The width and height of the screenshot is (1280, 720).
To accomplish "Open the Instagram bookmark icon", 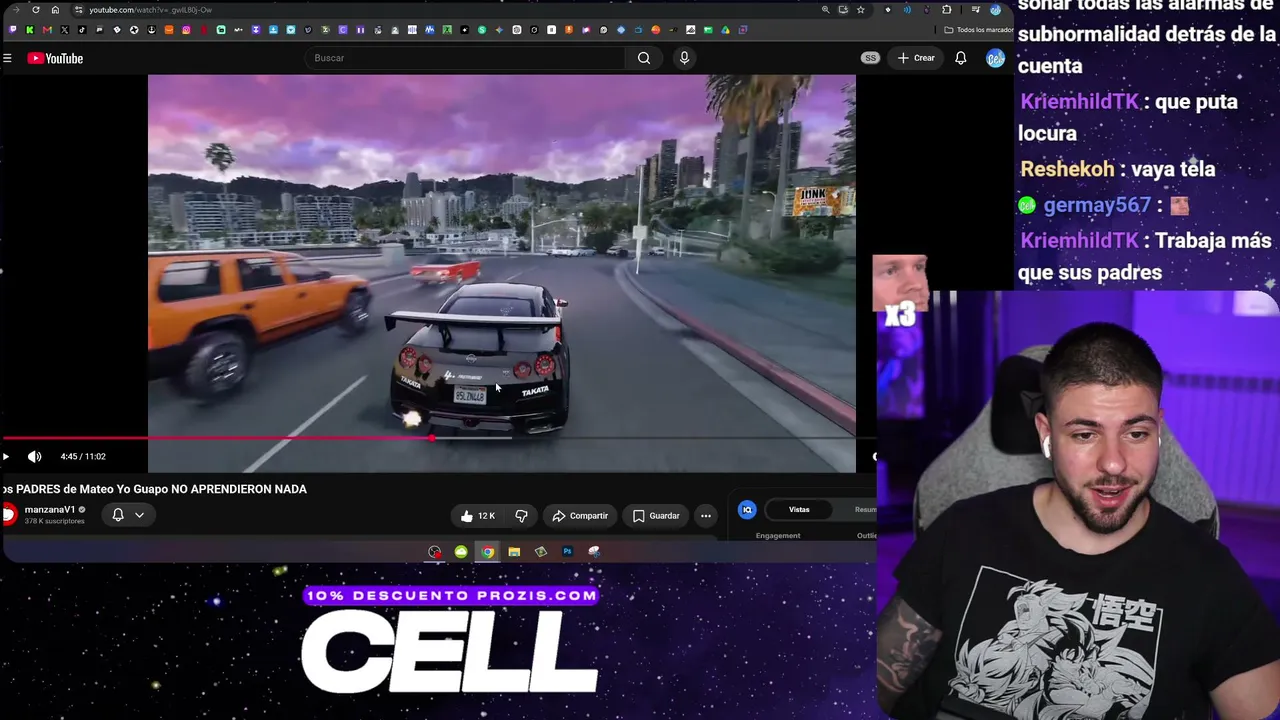I will (186, 30).
